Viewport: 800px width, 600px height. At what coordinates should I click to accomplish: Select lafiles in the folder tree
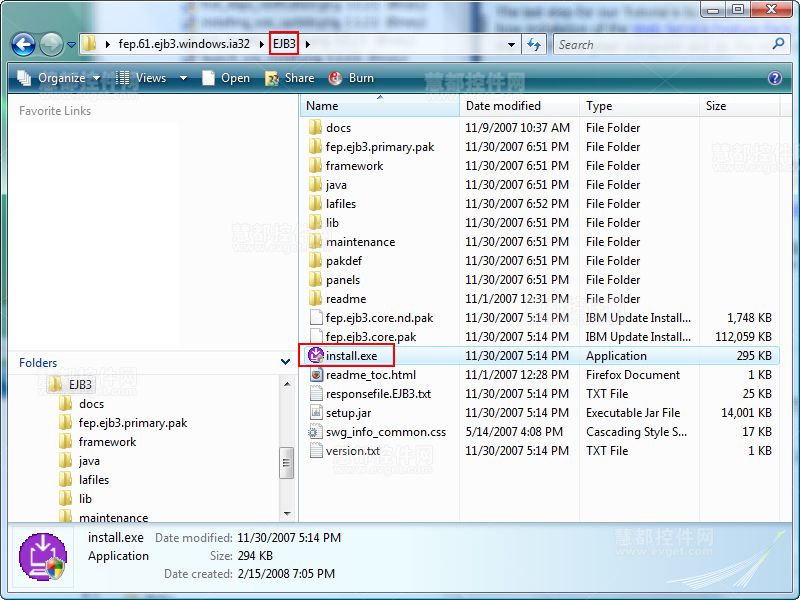point(93,480)
